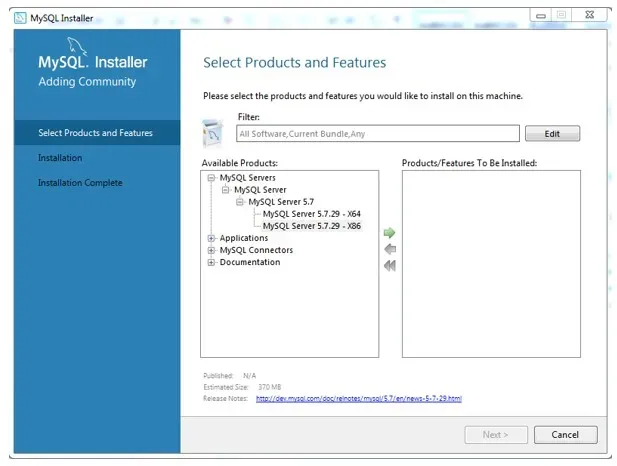Expand the Applications tree node
Viewport: 617px width, 466px height.
pos(211,238)
